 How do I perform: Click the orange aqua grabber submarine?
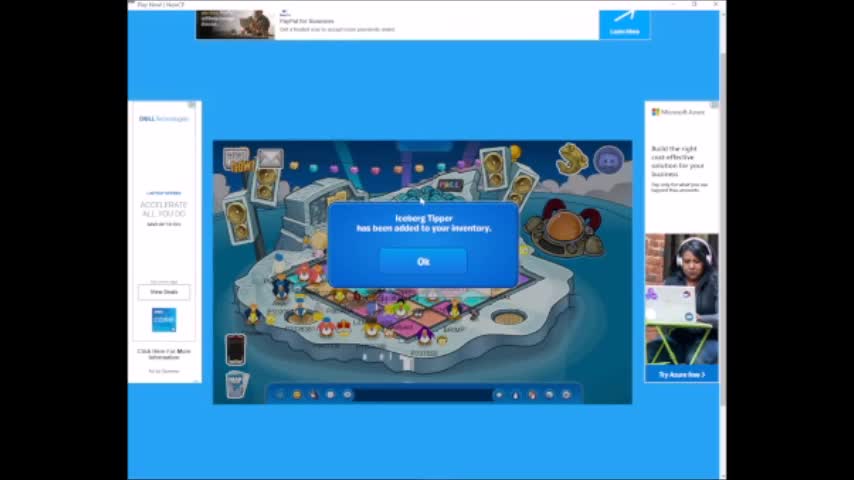click(x=564, y=229)
